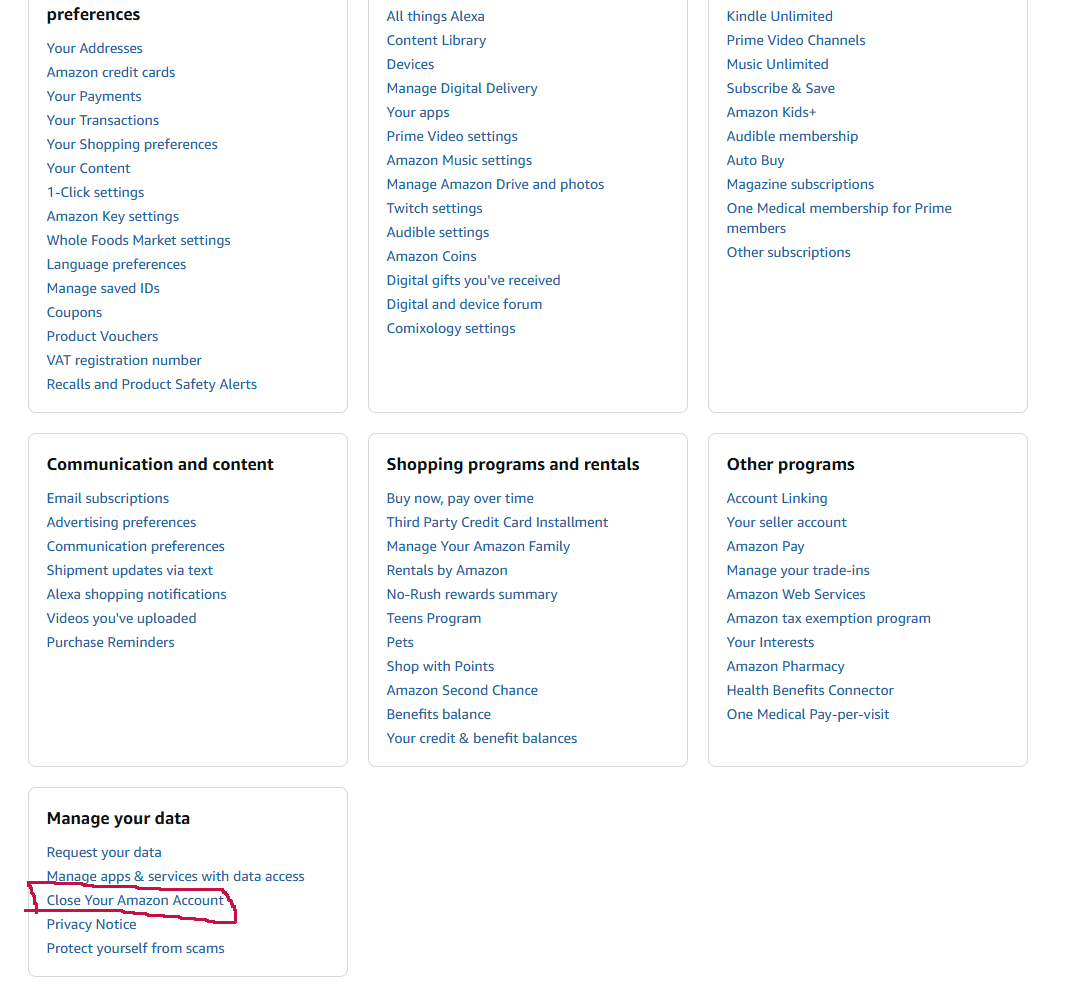1084x993 pixels.
Task: Manage Subscribe & Save
Action: (x=781, y=89)
